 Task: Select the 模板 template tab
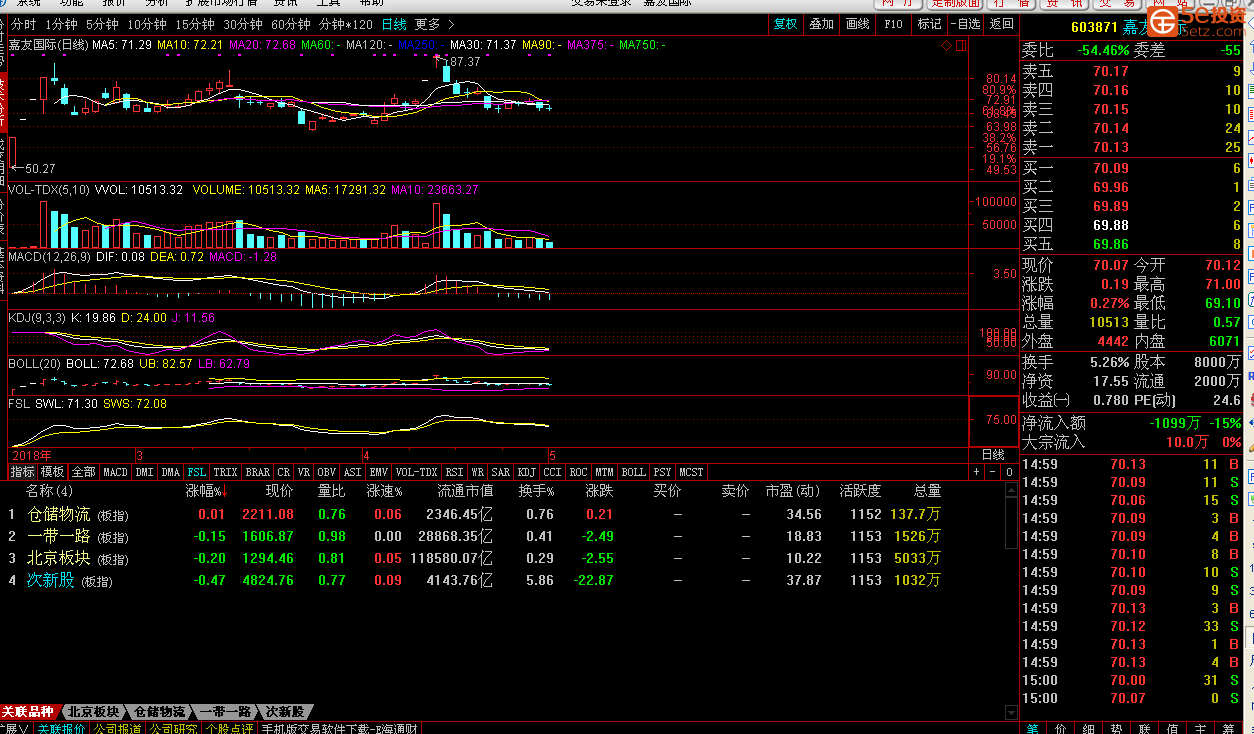tap(52, 472)
